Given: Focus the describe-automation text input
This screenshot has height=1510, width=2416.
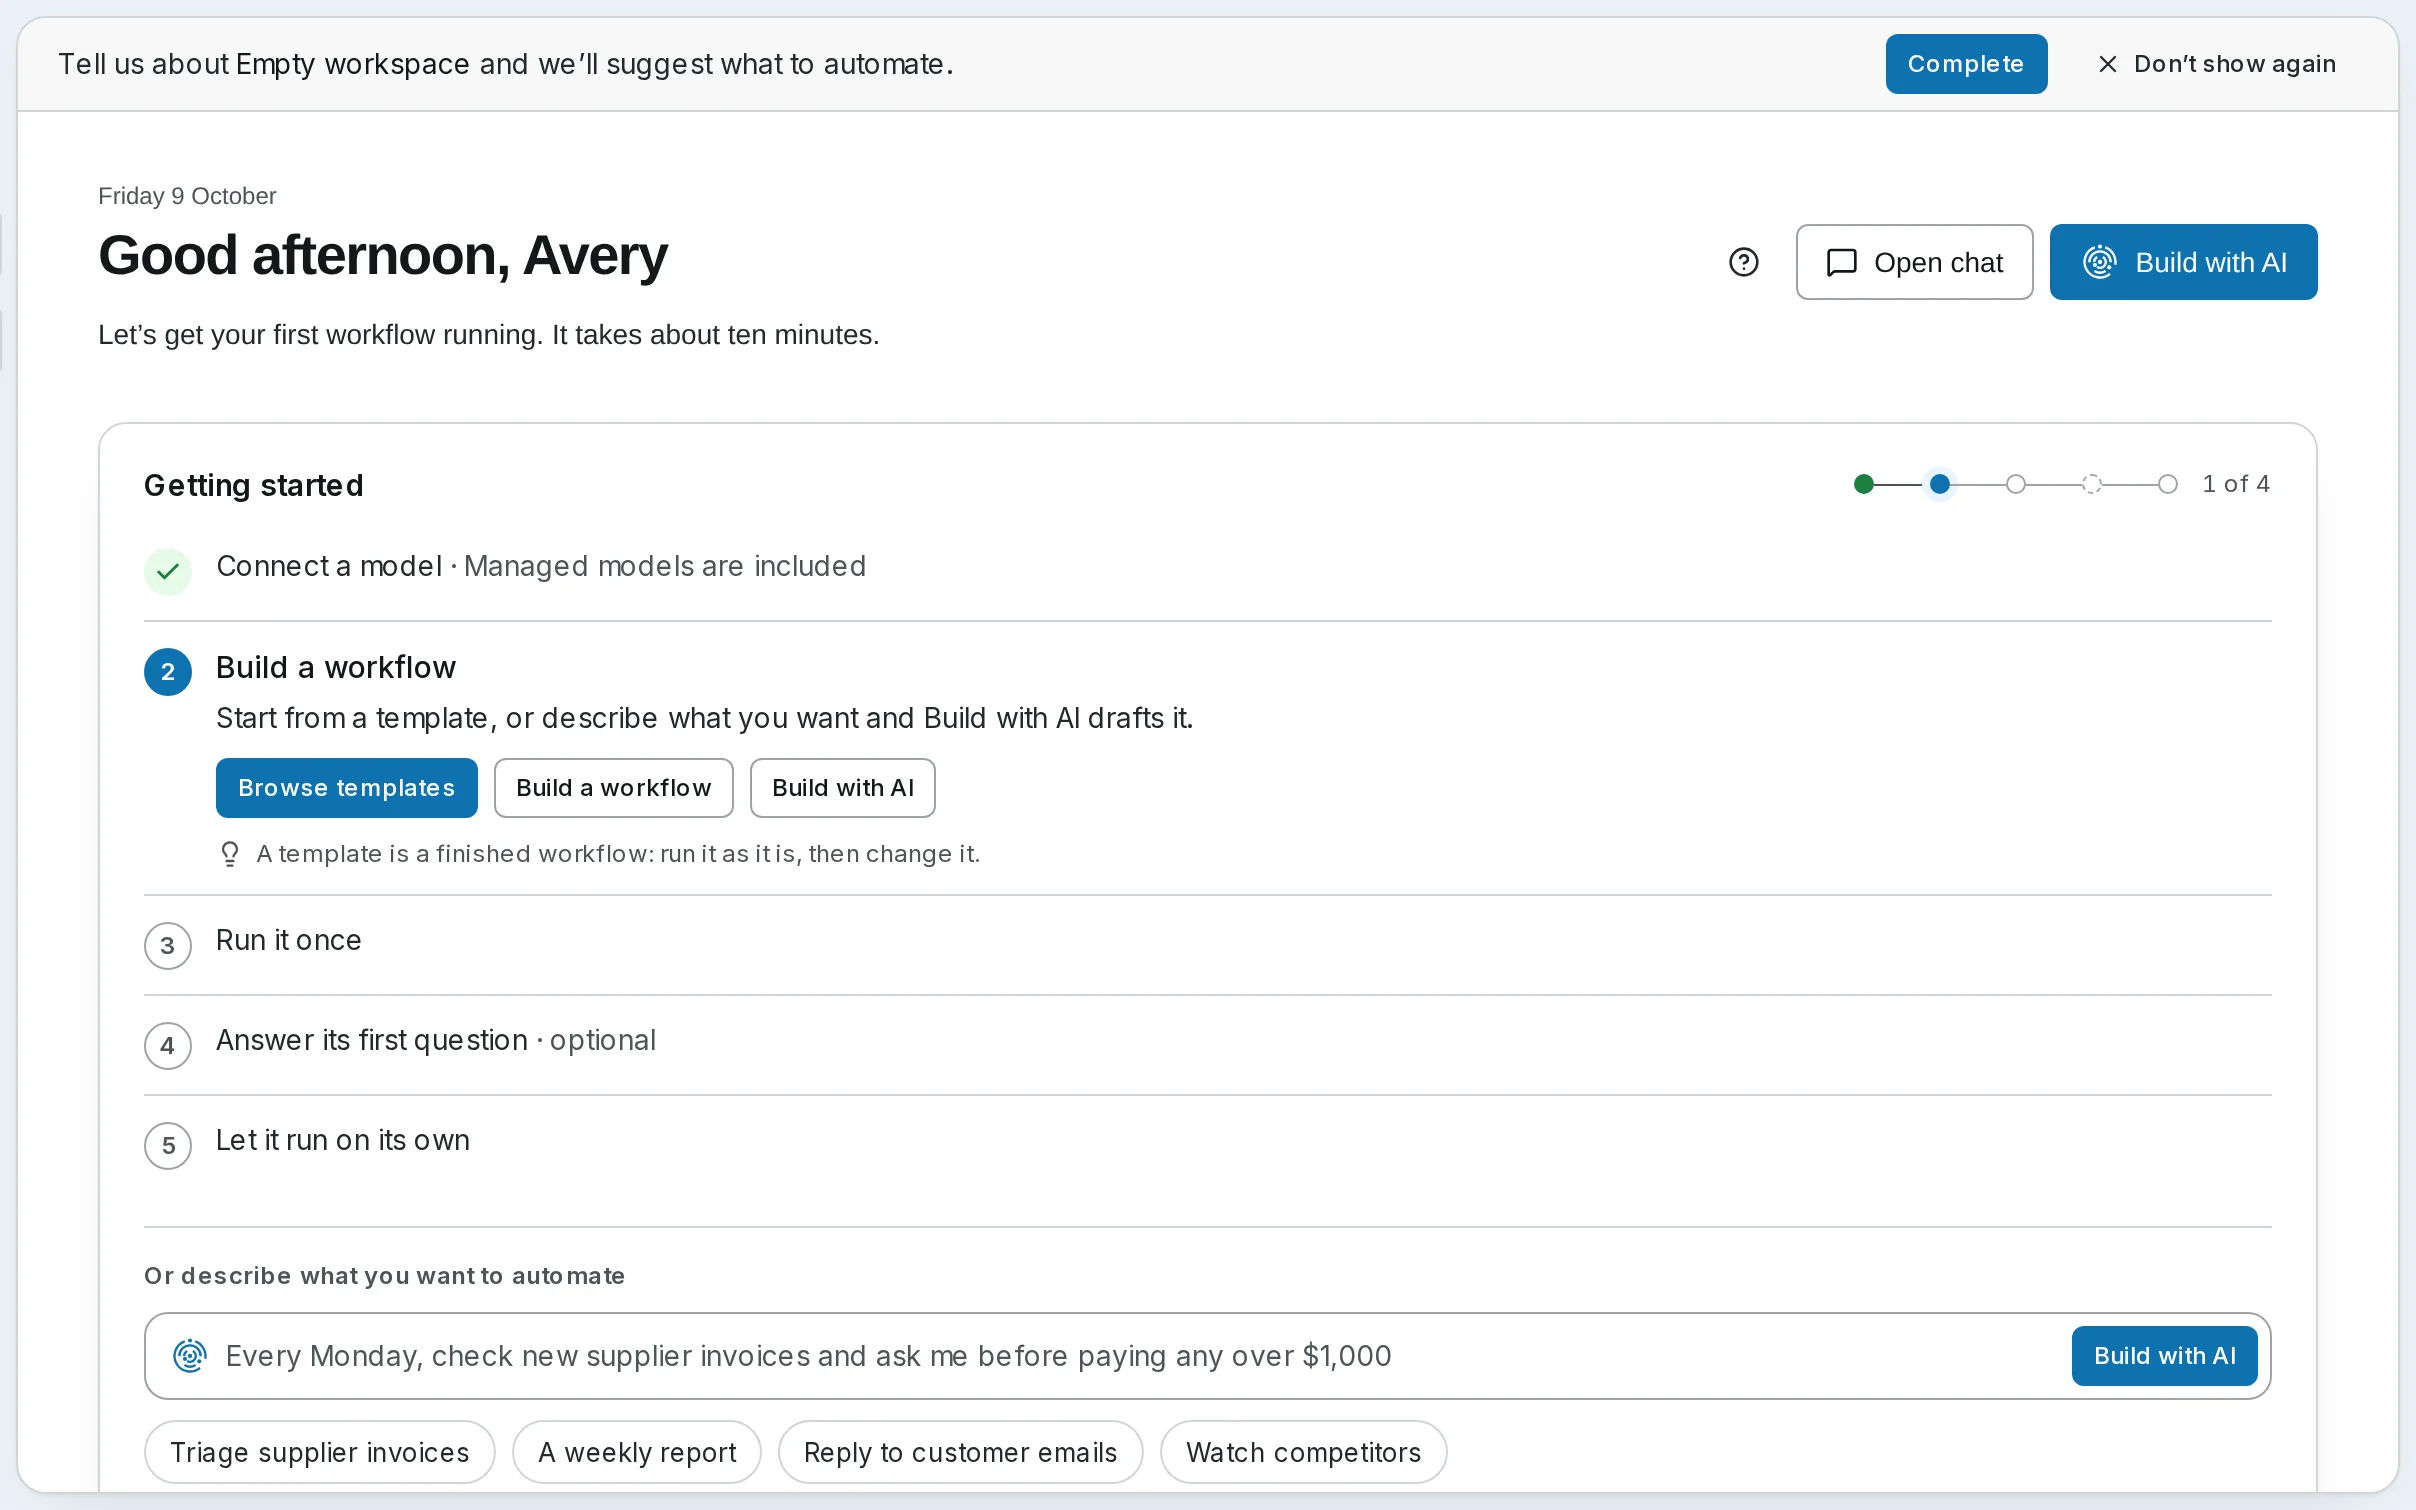Looking at the screenshot, I should click(x=1140, y=1356).
